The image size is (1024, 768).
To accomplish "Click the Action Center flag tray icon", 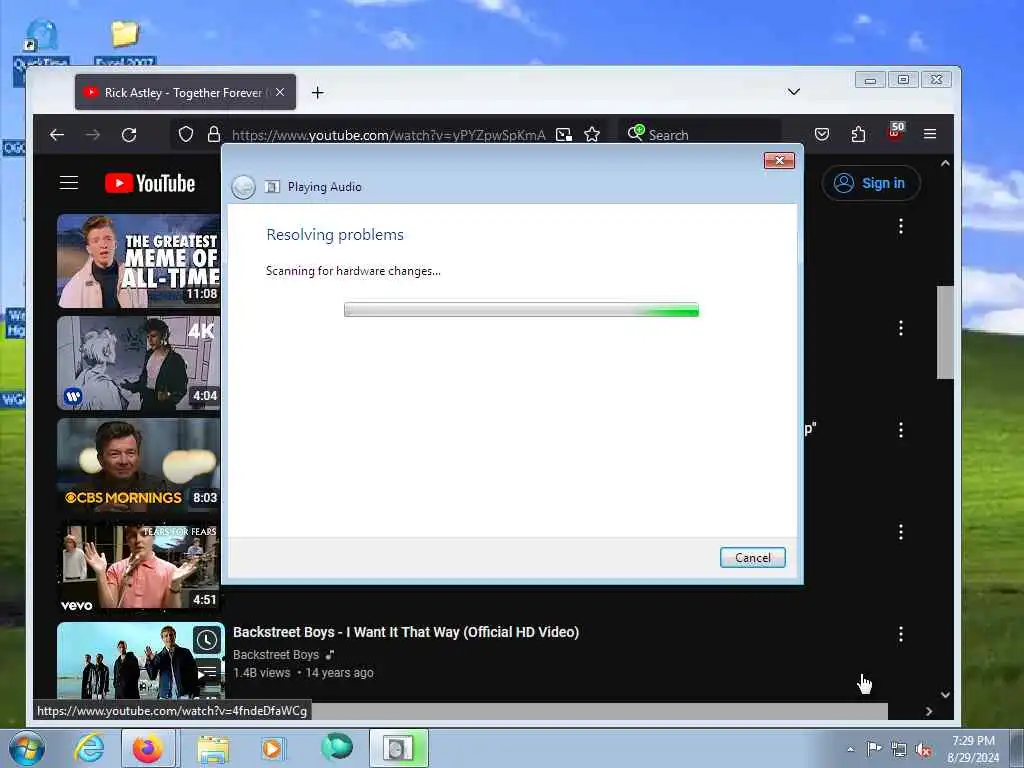I will click(874, 748).
